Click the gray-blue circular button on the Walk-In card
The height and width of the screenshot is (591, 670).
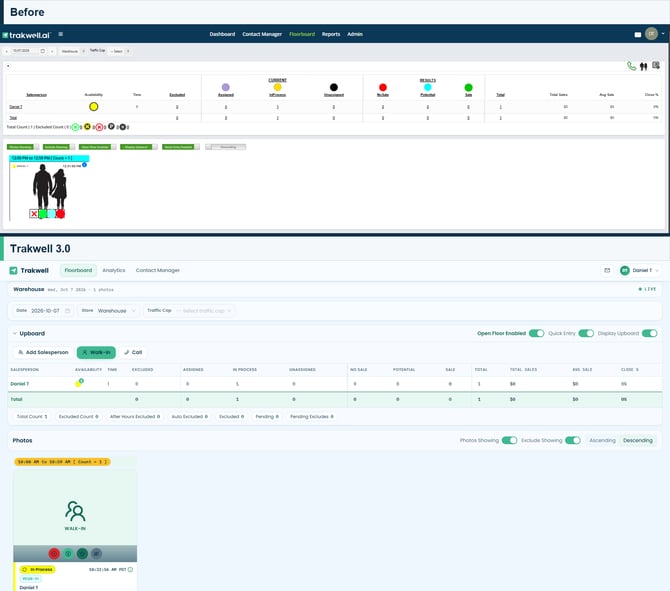click(96, 554)
